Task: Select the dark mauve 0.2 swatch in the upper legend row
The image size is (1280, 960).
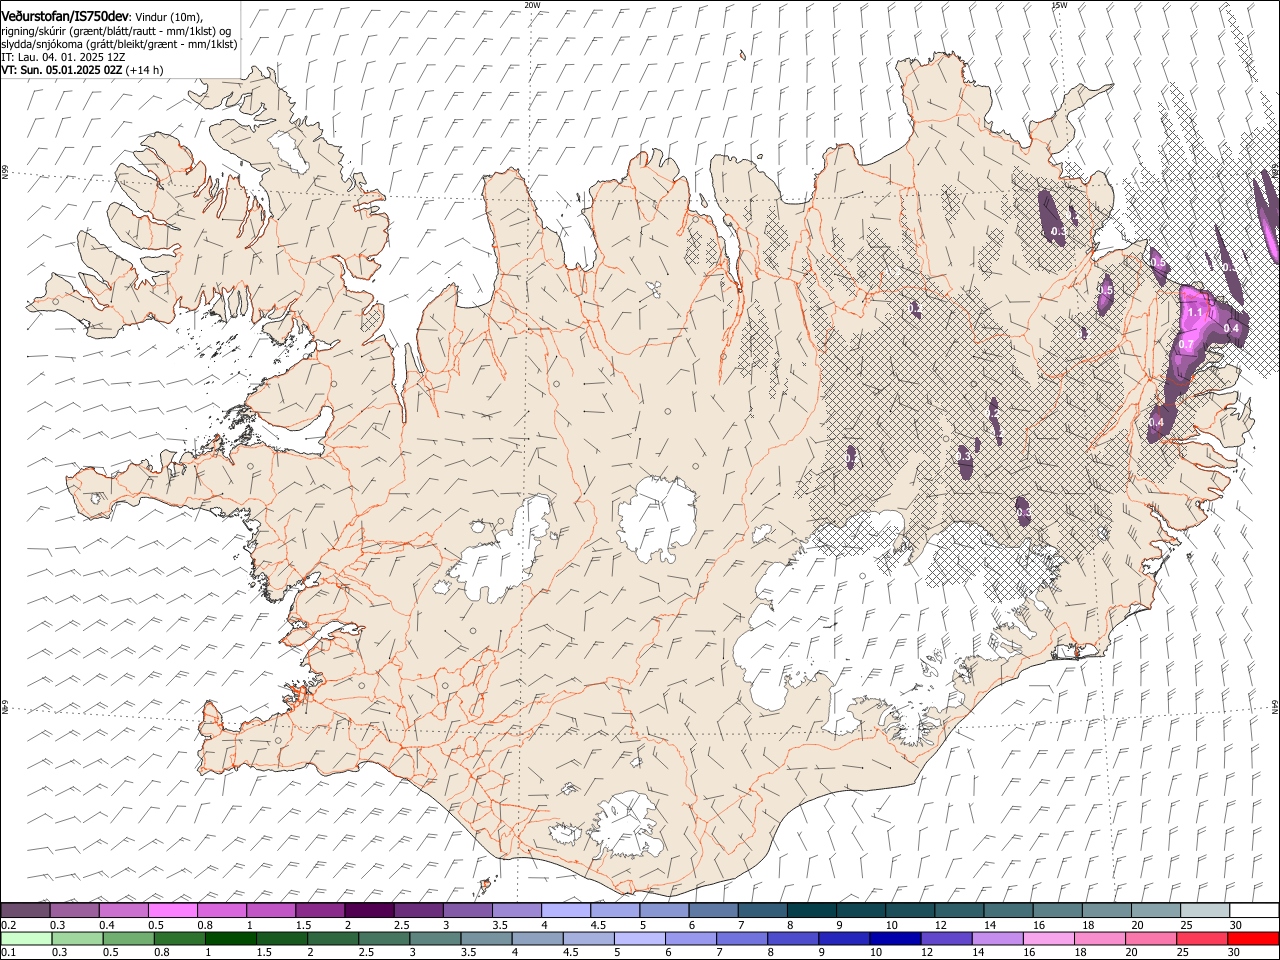Action: [x=25, y=910]
